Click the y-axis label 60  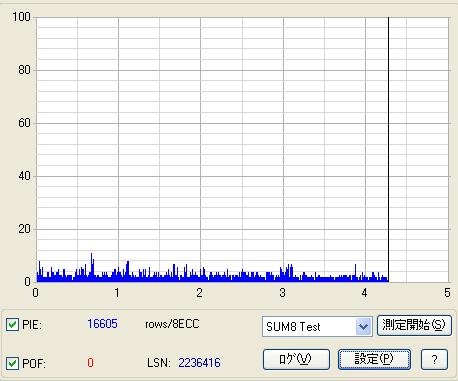coord(24,123)
